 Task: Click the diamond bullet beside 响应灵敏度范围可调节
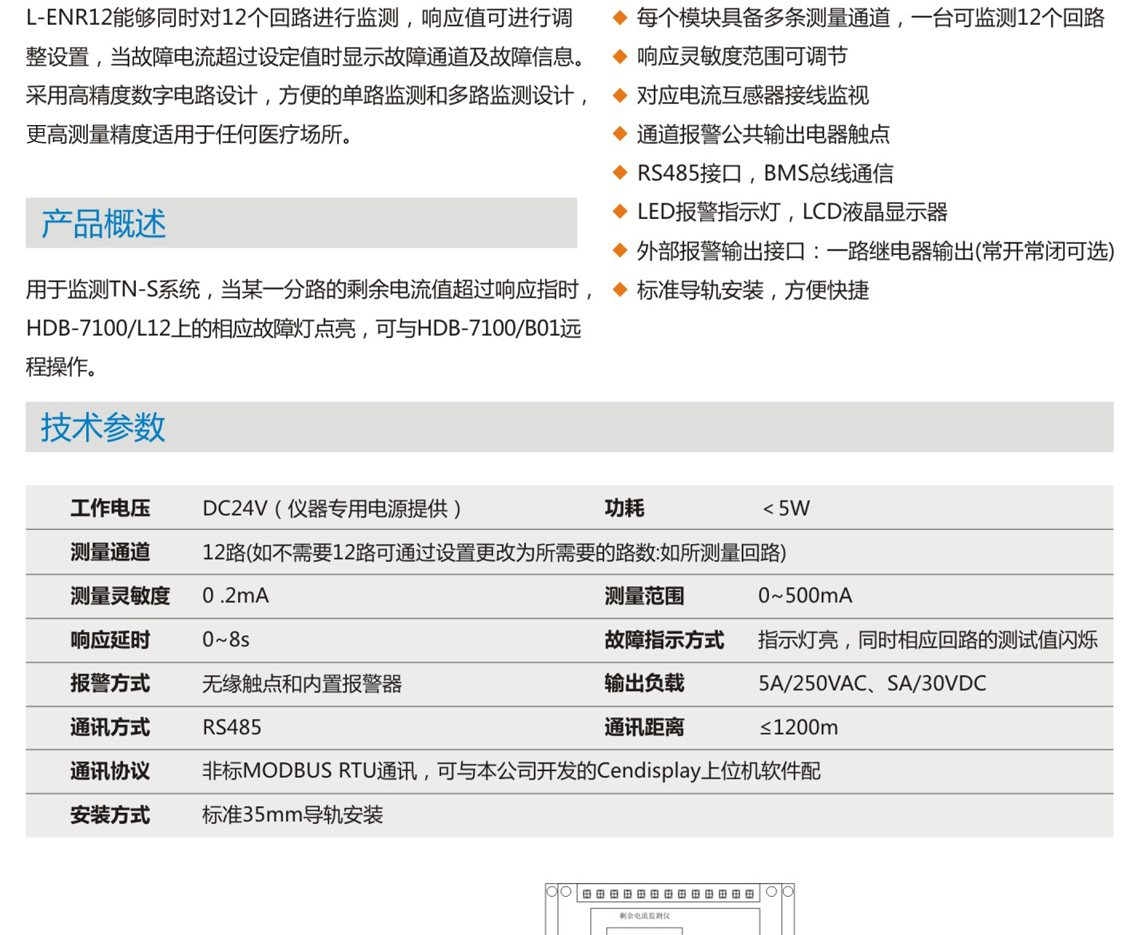click(620, 56)
